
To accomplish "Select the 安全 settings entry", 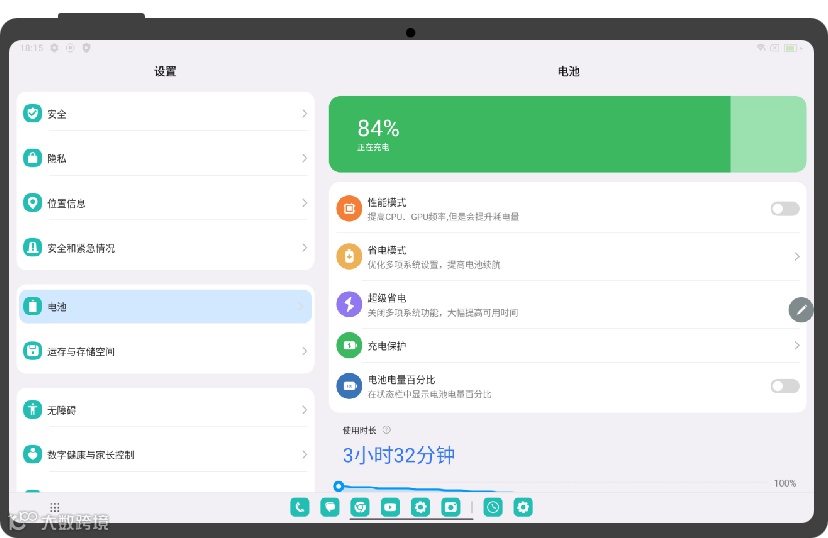I will tap(165, 114).
